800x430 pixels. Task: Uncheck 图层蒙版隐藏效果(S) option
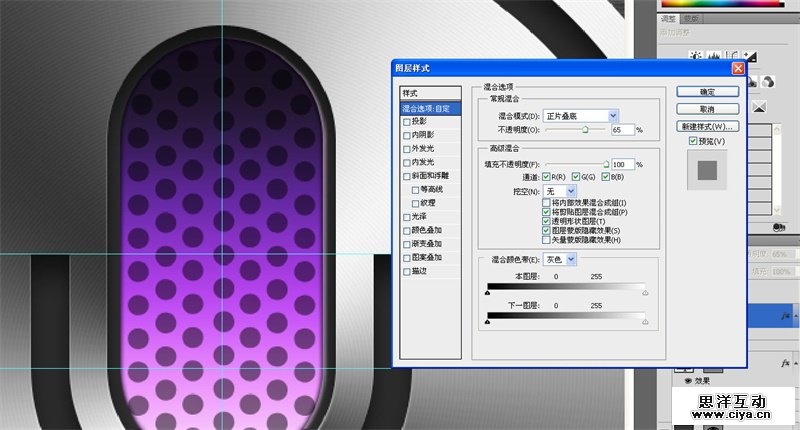click(x=546, y=230)
